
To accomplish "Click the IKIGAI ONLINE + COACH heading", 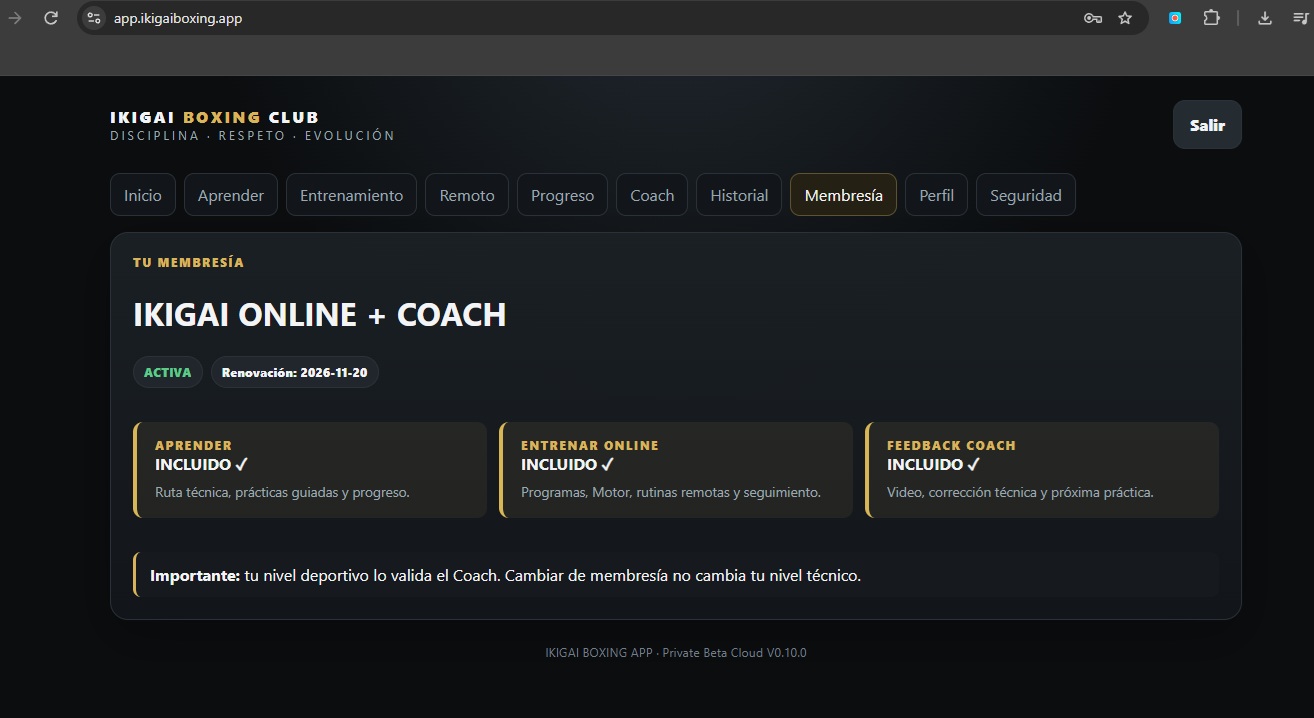I will click(320, 315).
